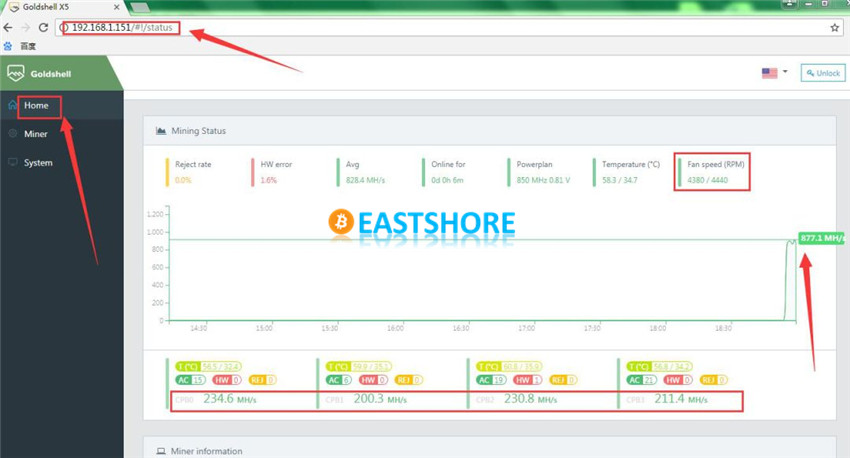This screenshot has height=458, width=850.
Task: Click the AC 19 badge
Action: click(492, 380)
